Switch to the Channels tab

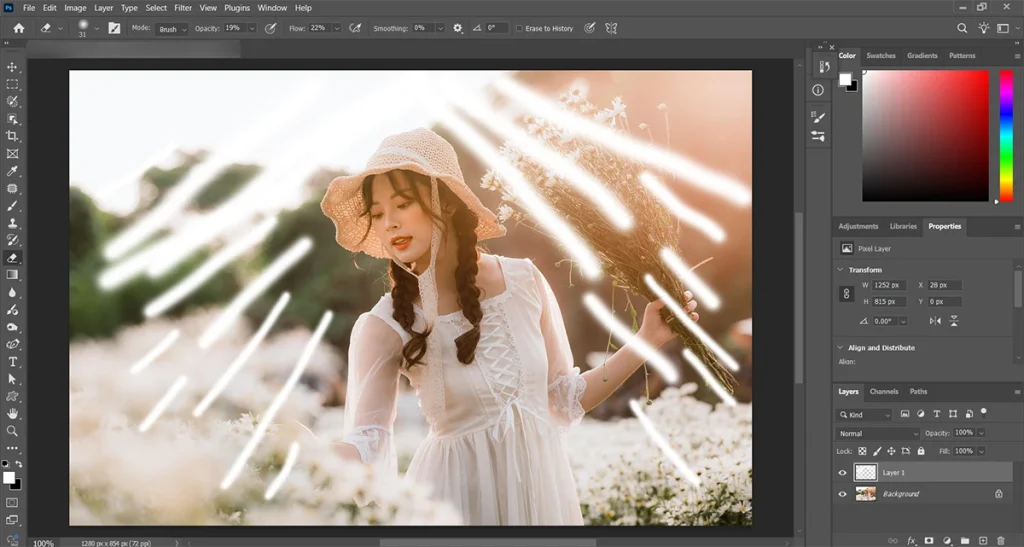[x=883, y=392]
